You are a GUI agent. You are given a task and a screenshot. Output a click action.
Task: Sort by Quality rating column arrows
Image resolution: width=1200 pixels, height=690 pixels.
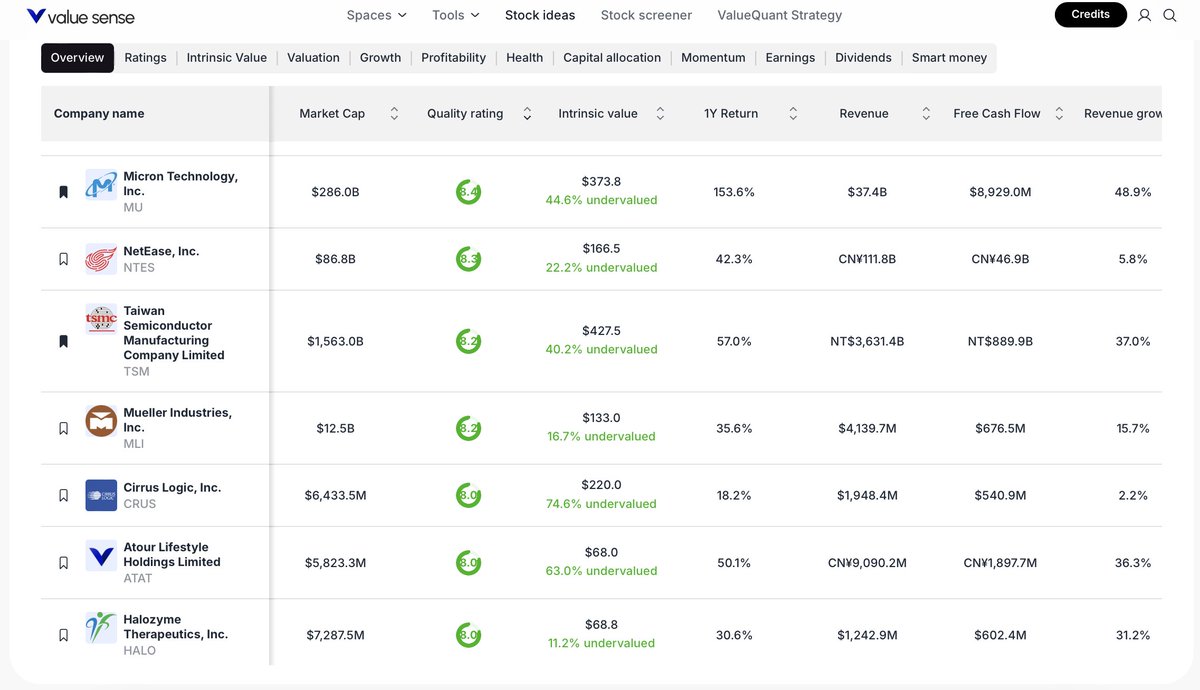527,114
